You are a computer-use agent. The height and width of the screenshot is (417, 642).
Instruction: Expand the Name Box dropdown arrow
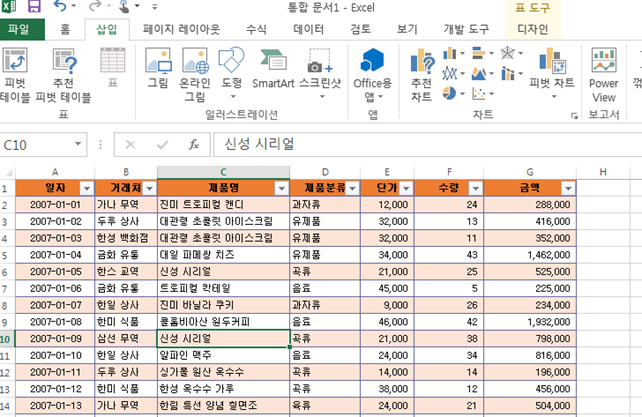click(78, 144)
